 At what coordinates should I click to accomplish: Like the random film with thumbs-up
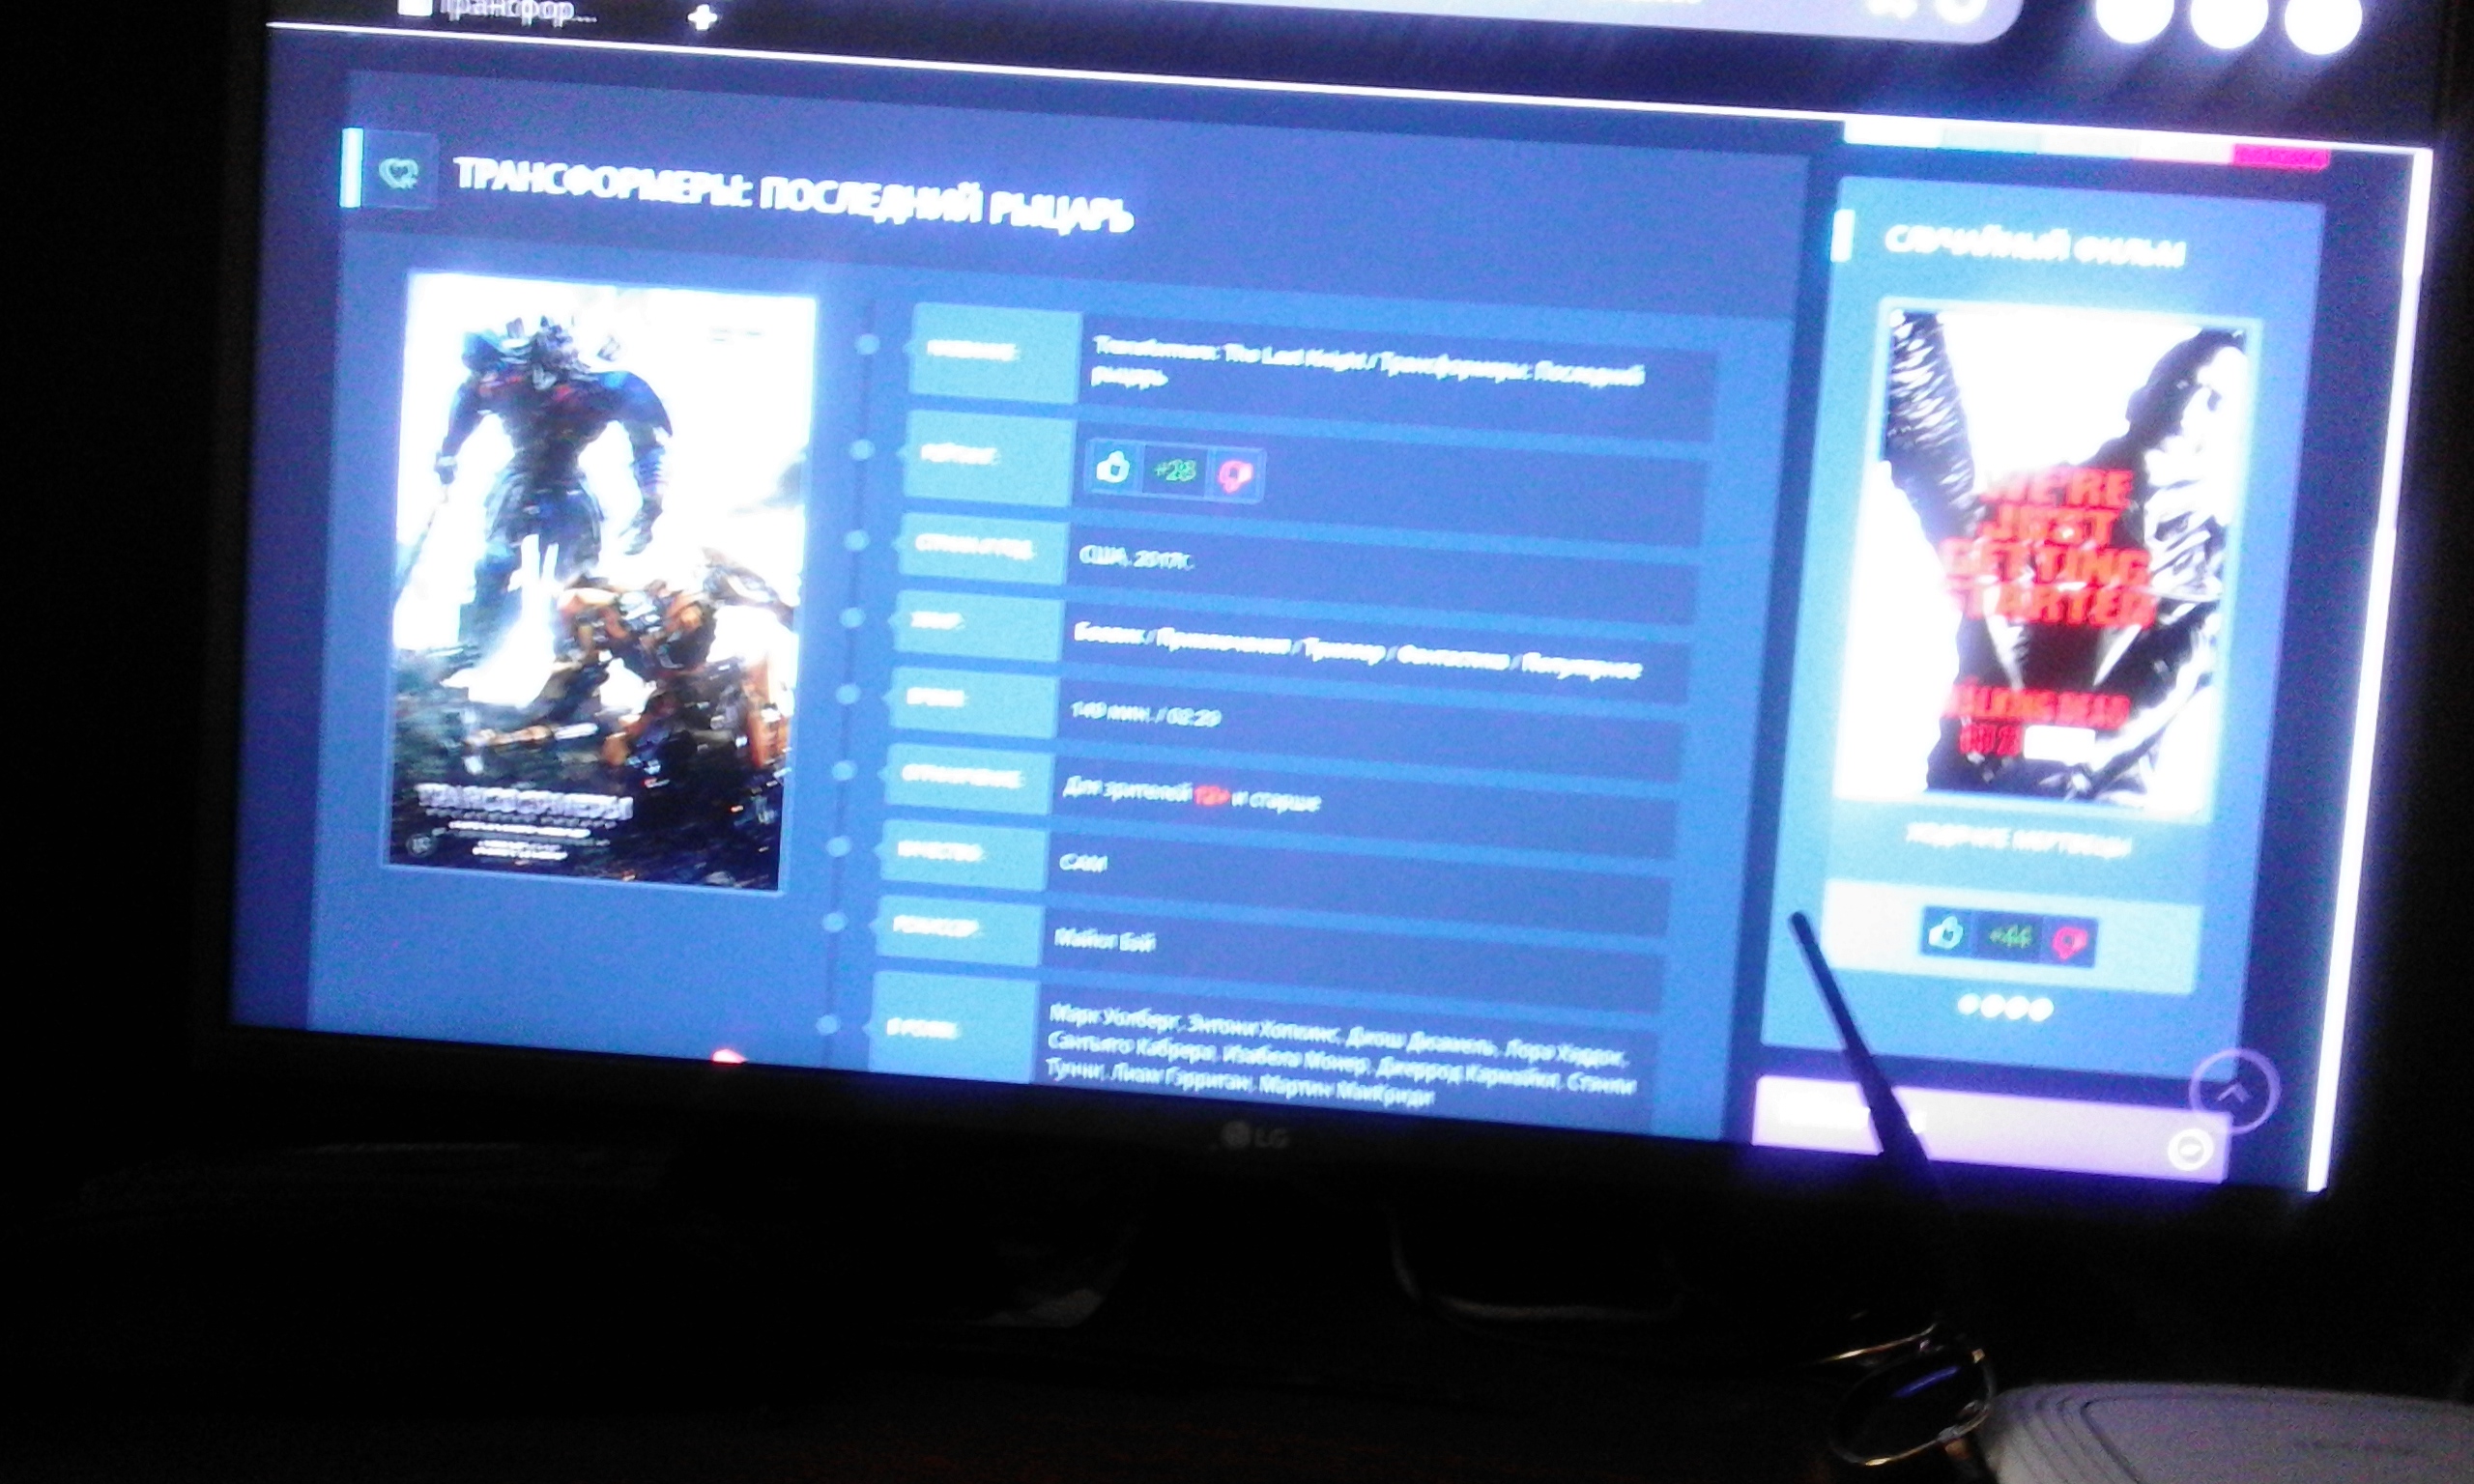[1946, 934]
